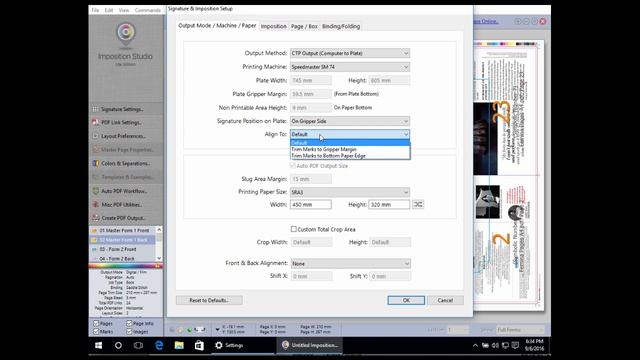This screenshot has width=640, height=360.
Task: Open the Output Method dropdown
Action: 350,53
